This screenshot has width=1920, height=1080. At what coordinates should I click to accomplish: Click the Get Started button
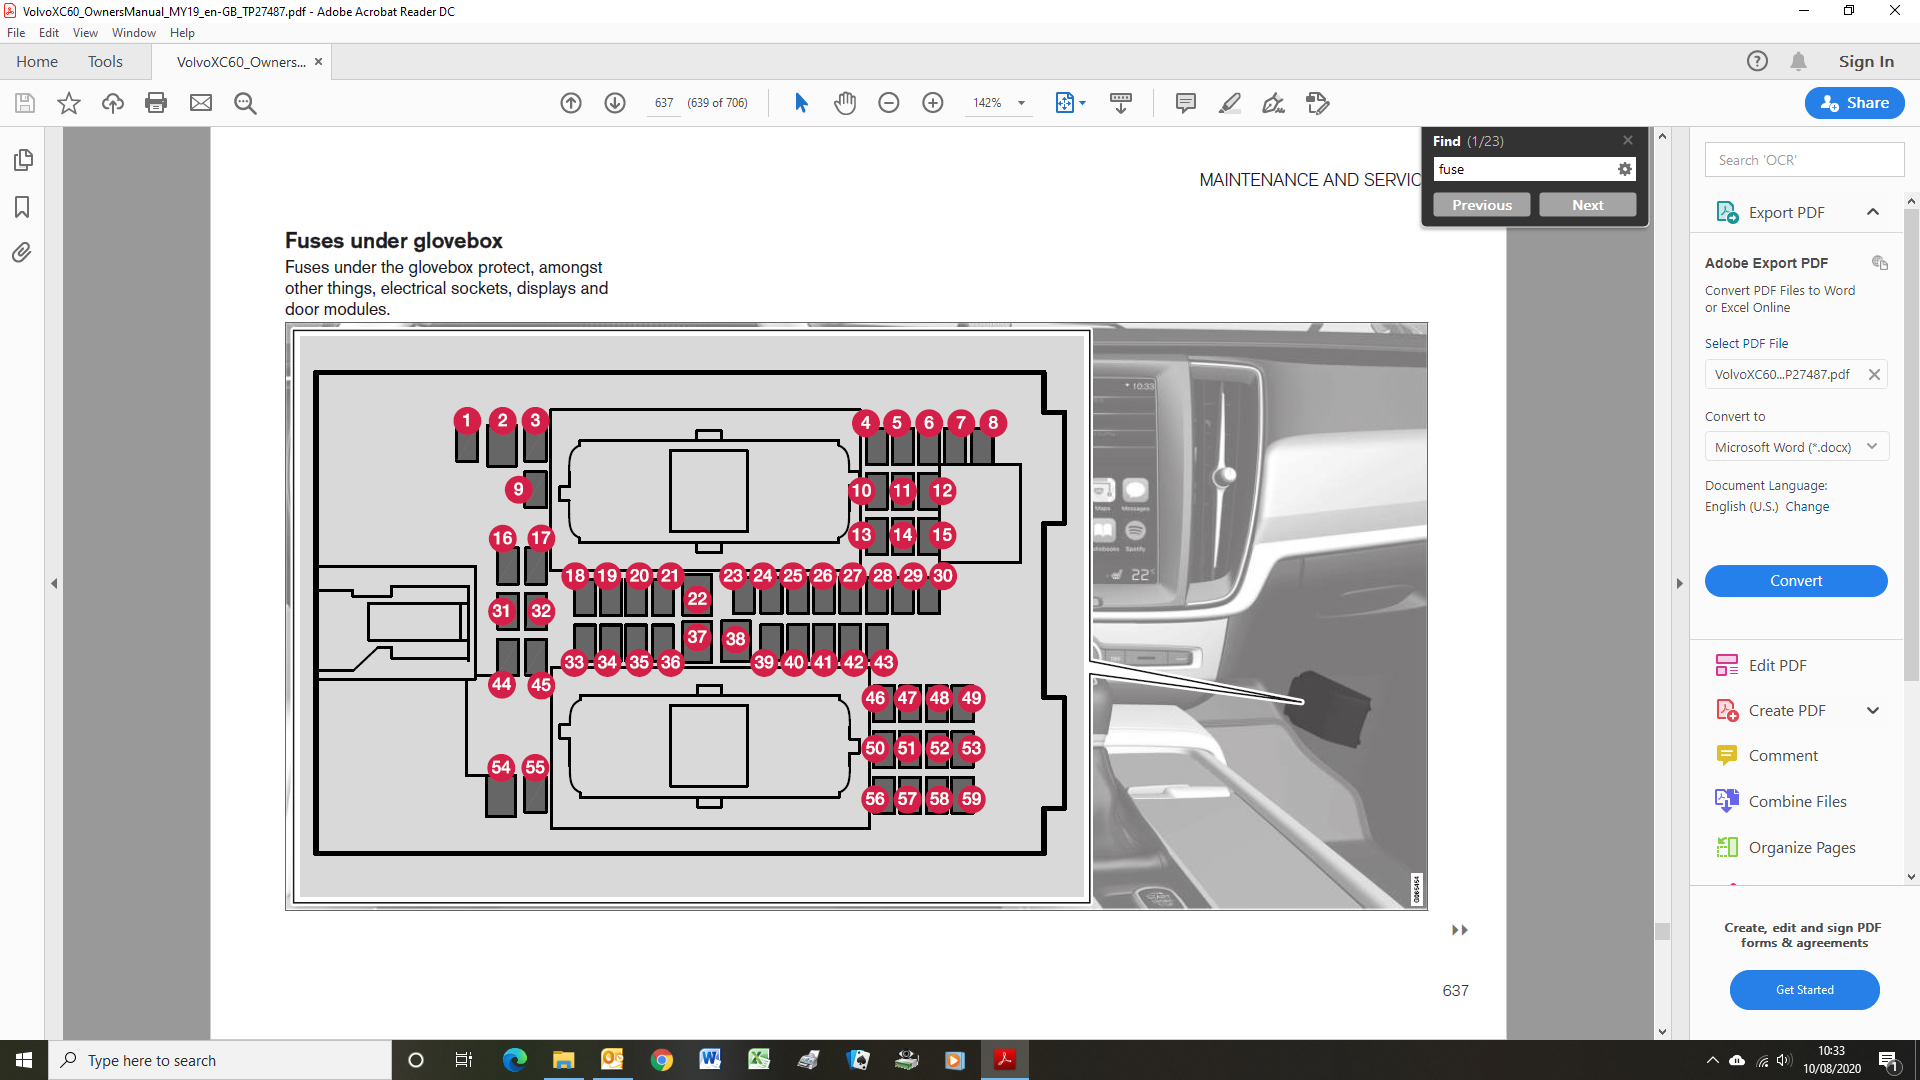1805,990
